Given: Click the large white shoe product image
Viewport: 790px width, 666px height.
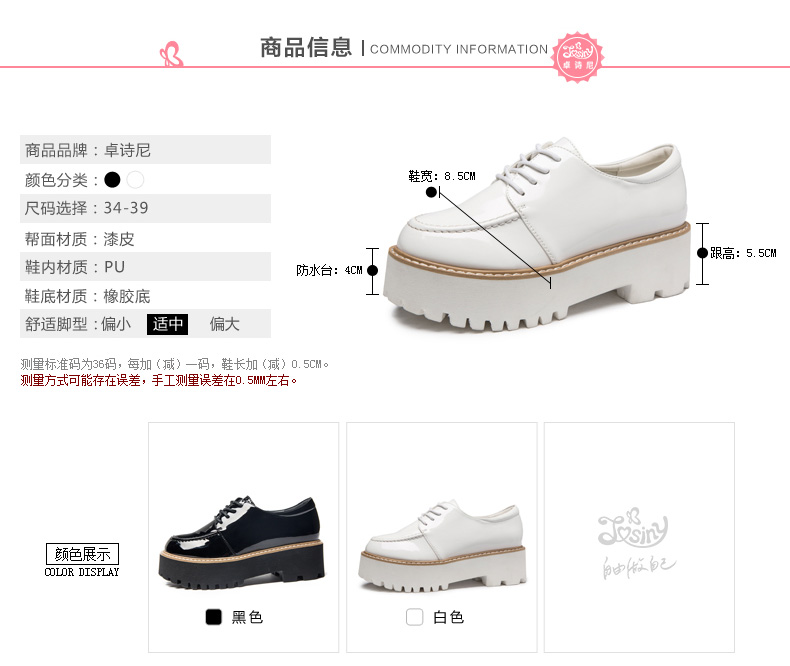Looking at the screenshot, I should [x=538, y=234].
